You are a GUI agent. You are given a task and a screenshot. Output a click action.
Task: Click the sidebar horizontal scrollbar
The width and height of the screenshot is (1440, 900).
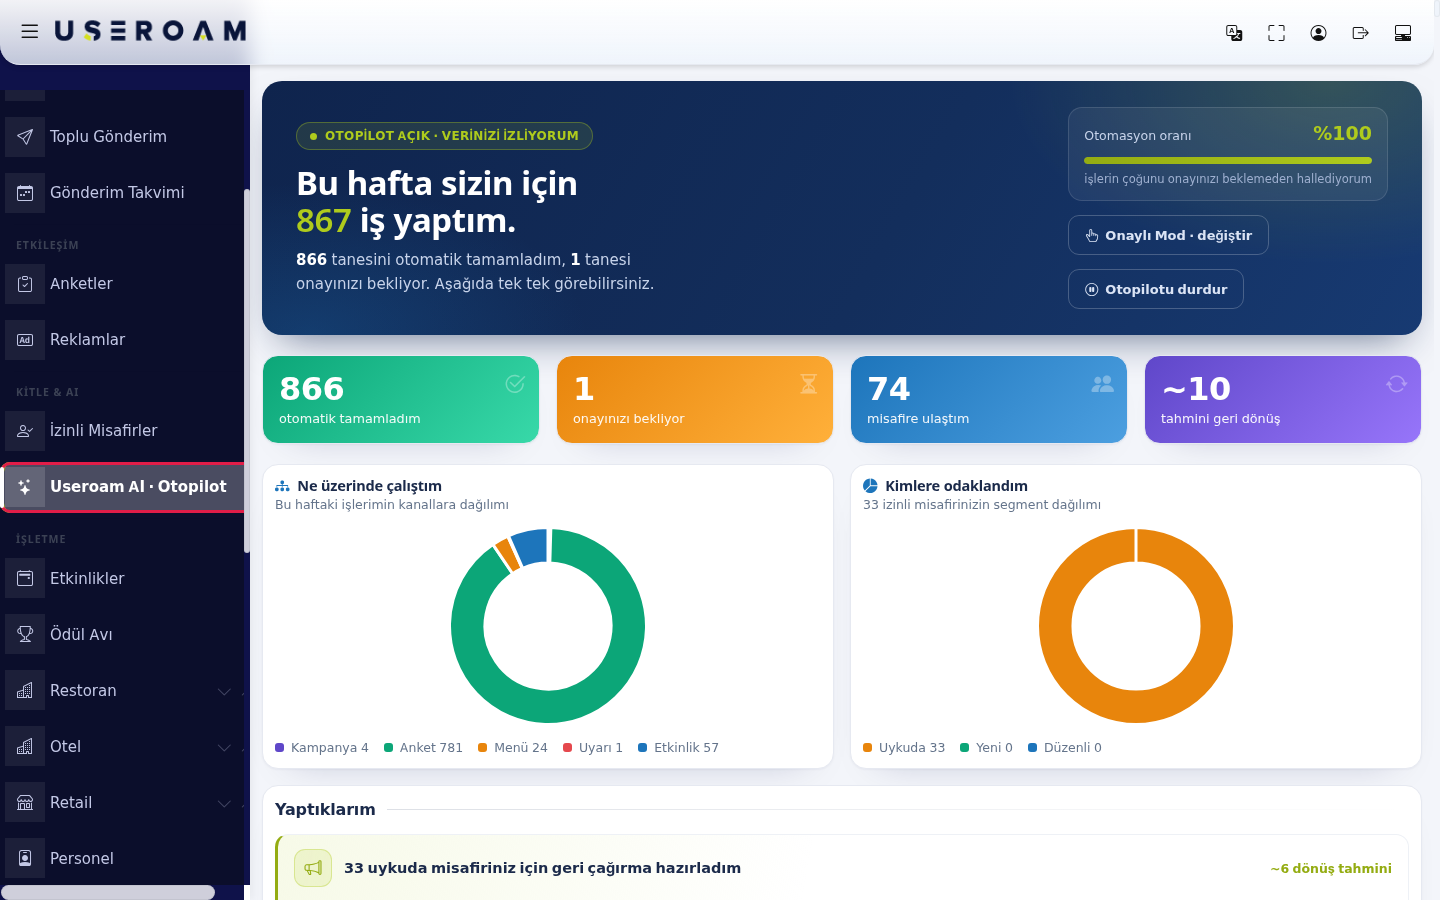[108, 892]
